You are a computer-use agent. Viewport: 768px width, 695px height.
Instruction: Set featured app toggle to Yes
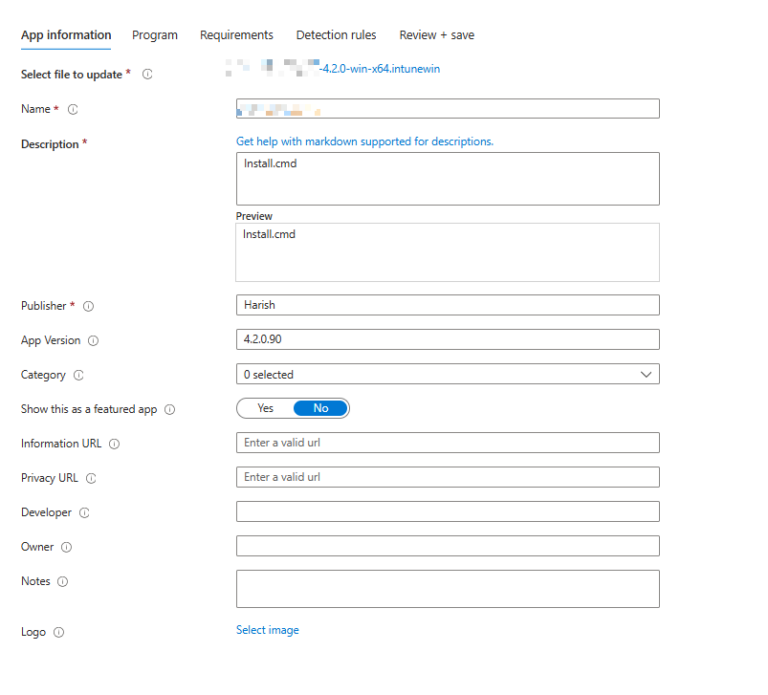265,408
